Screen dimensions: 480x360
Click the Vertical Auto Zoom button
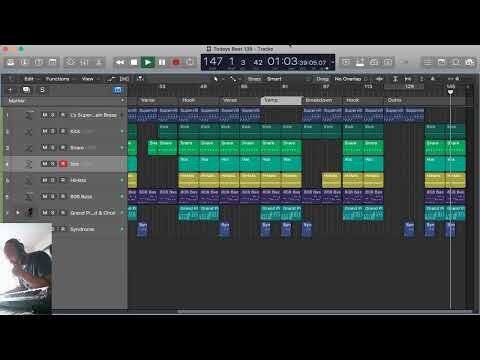point(395,79)
